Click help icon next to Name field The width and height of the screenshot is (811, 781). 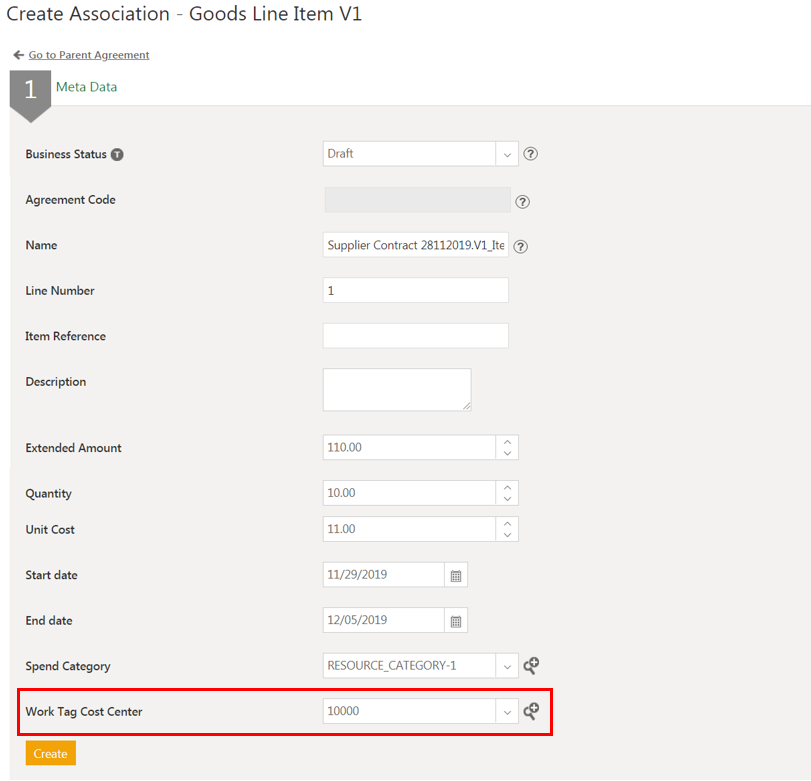pos(520,246)
